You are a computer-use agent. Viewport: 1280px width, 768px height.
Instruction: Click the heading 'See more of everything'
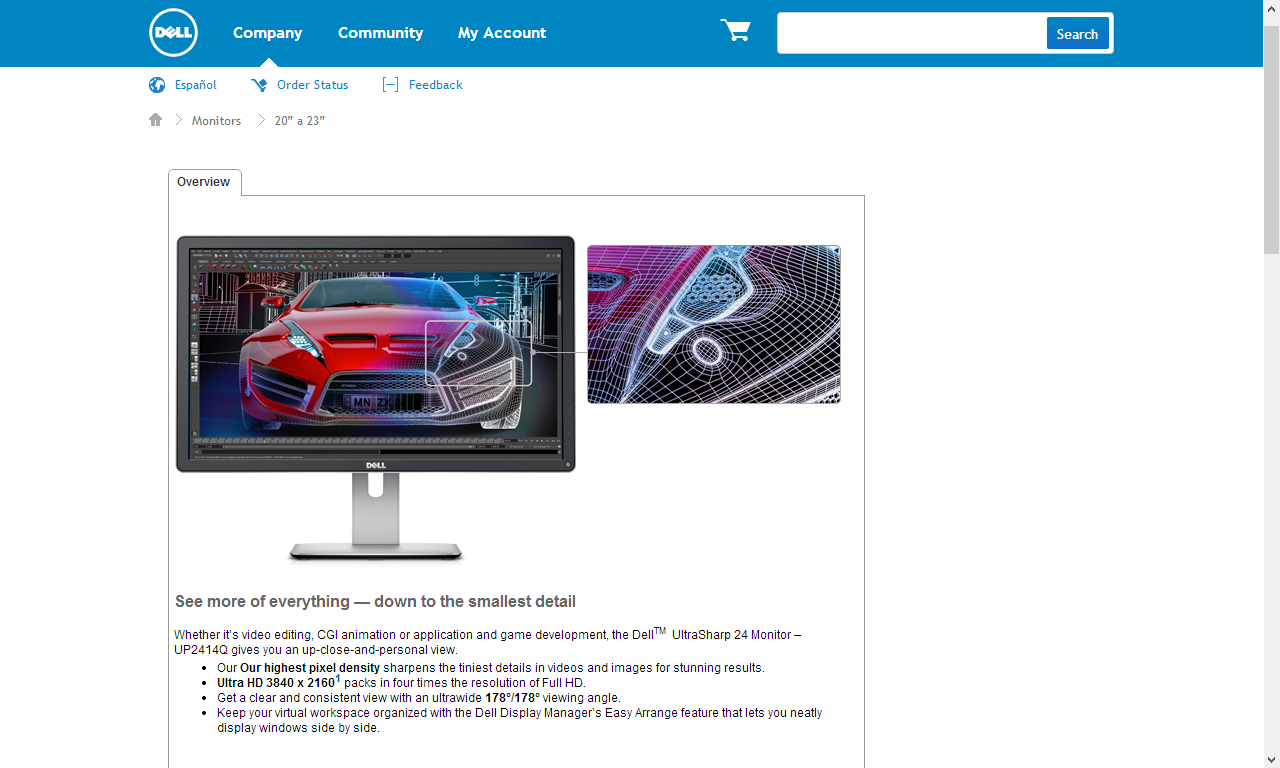[x=375, y=602]
